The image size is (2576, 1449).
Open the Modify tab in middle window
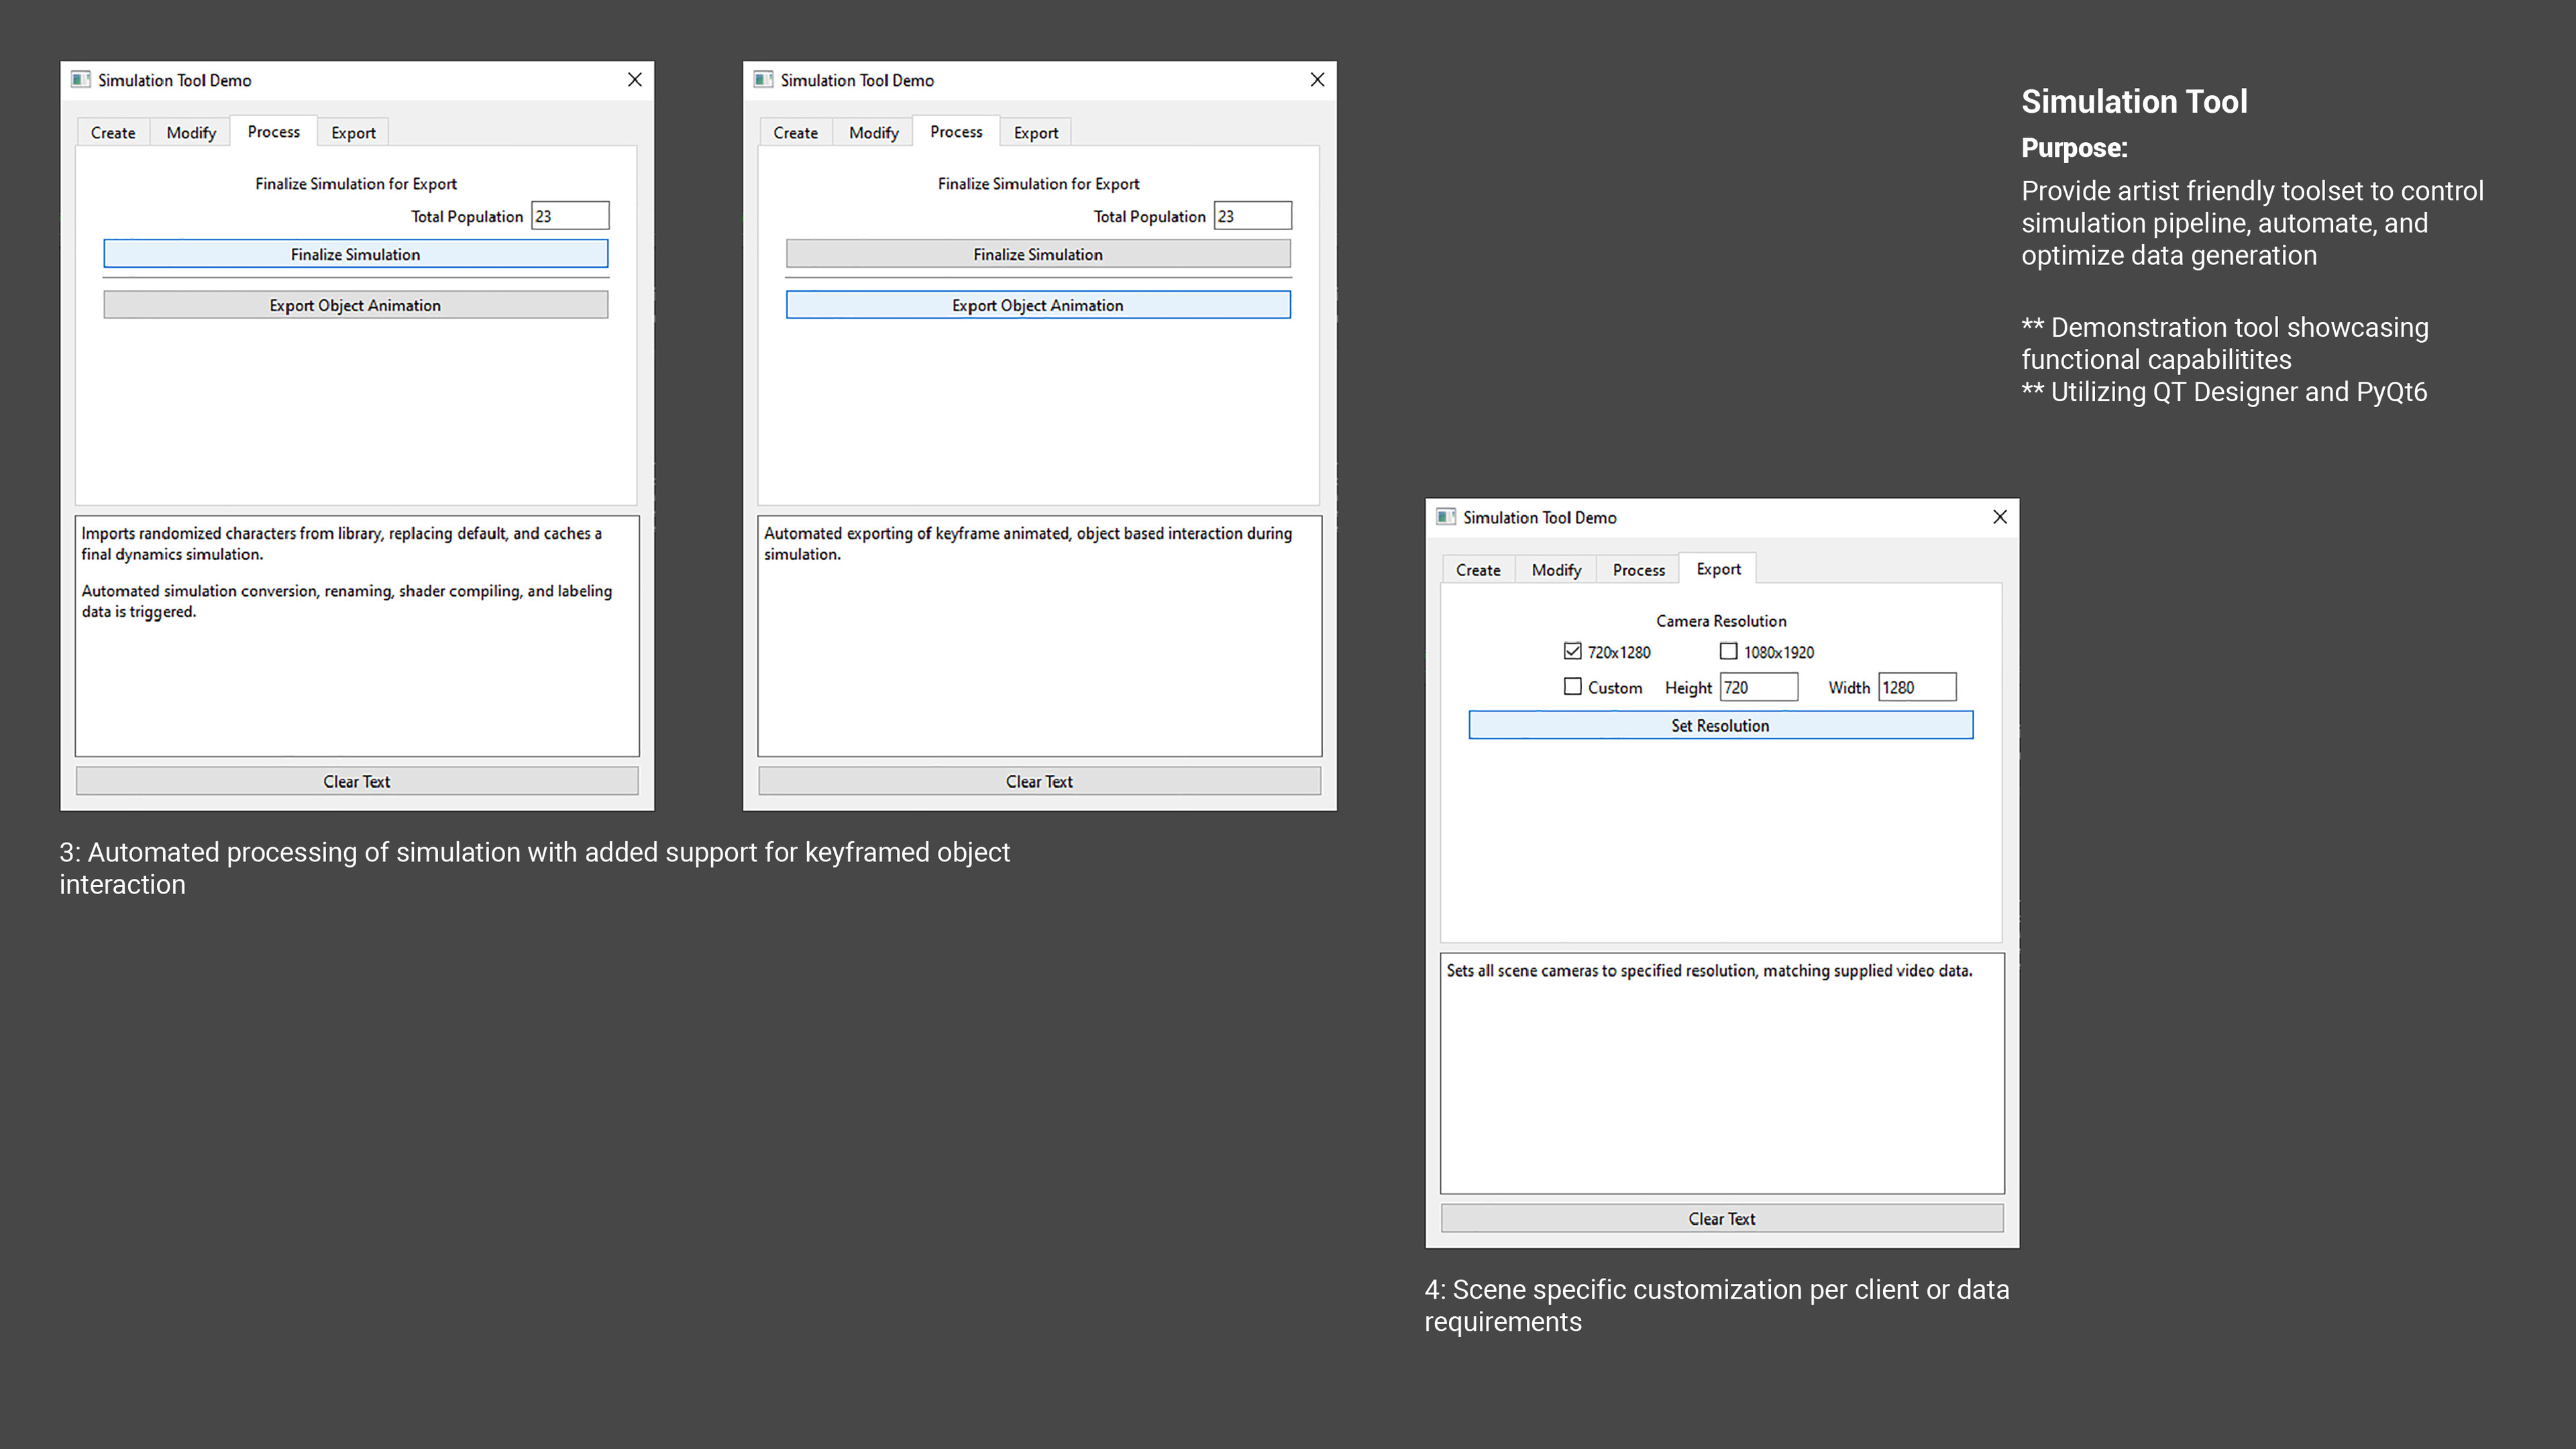pyautogui.click(x=873, y=132)
